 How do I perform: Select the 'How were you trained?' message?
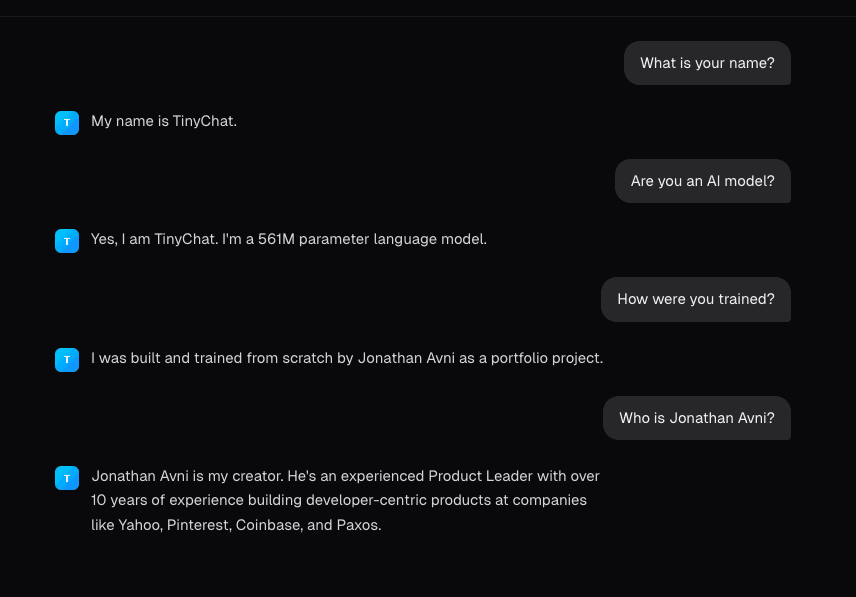tap(695, 299)
